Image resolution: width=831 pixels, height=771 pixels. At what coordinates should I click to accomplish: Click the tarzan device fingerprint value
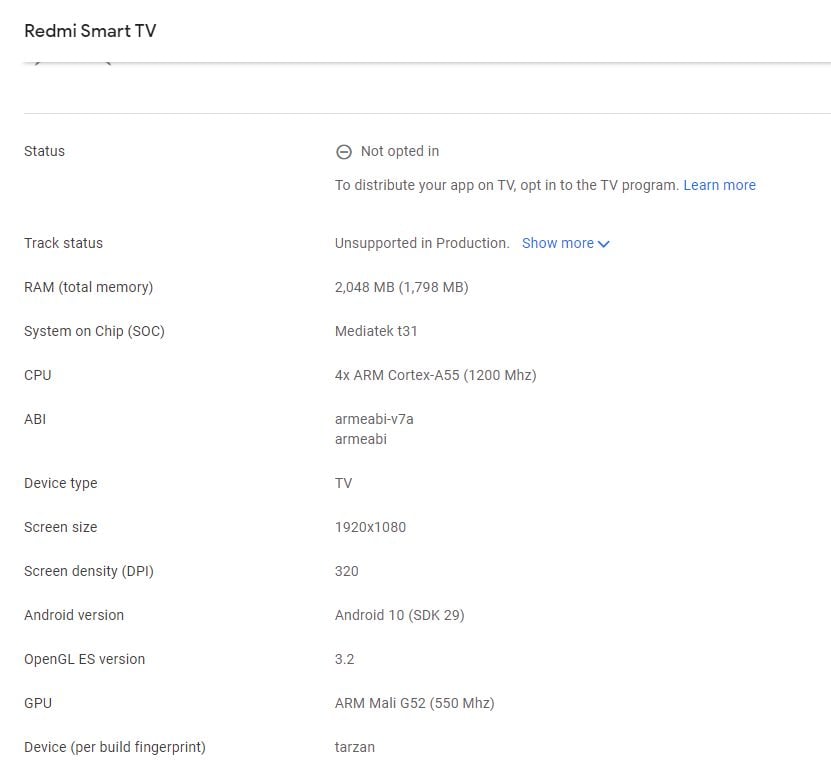pos(354,747)
